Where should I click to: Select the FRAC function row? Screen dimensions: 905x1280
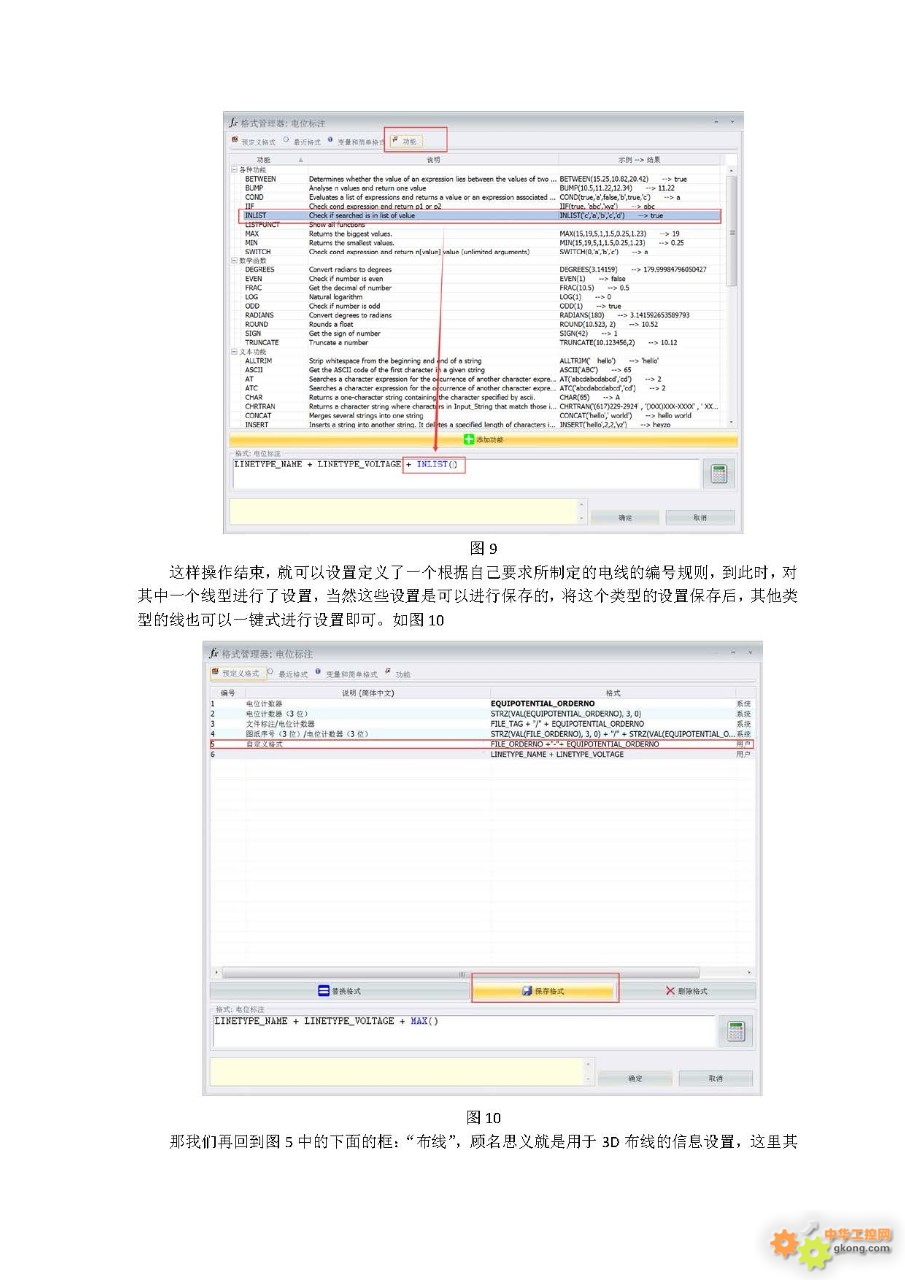click(x=482, y=288)
